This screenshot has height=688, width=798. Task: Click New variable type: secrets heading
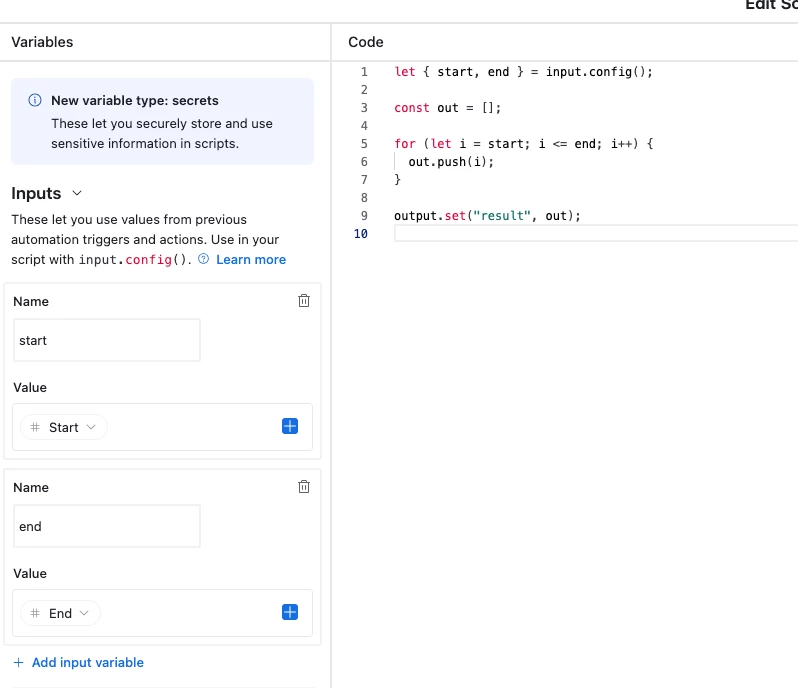(x=135, y=101)
